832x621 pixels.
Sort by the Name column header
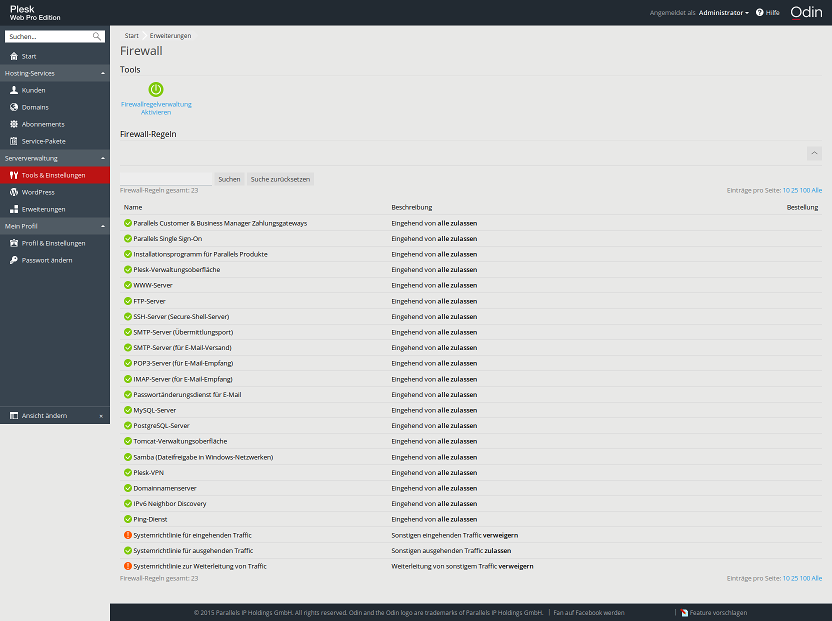pyautogui.click(x=133, y=207)
